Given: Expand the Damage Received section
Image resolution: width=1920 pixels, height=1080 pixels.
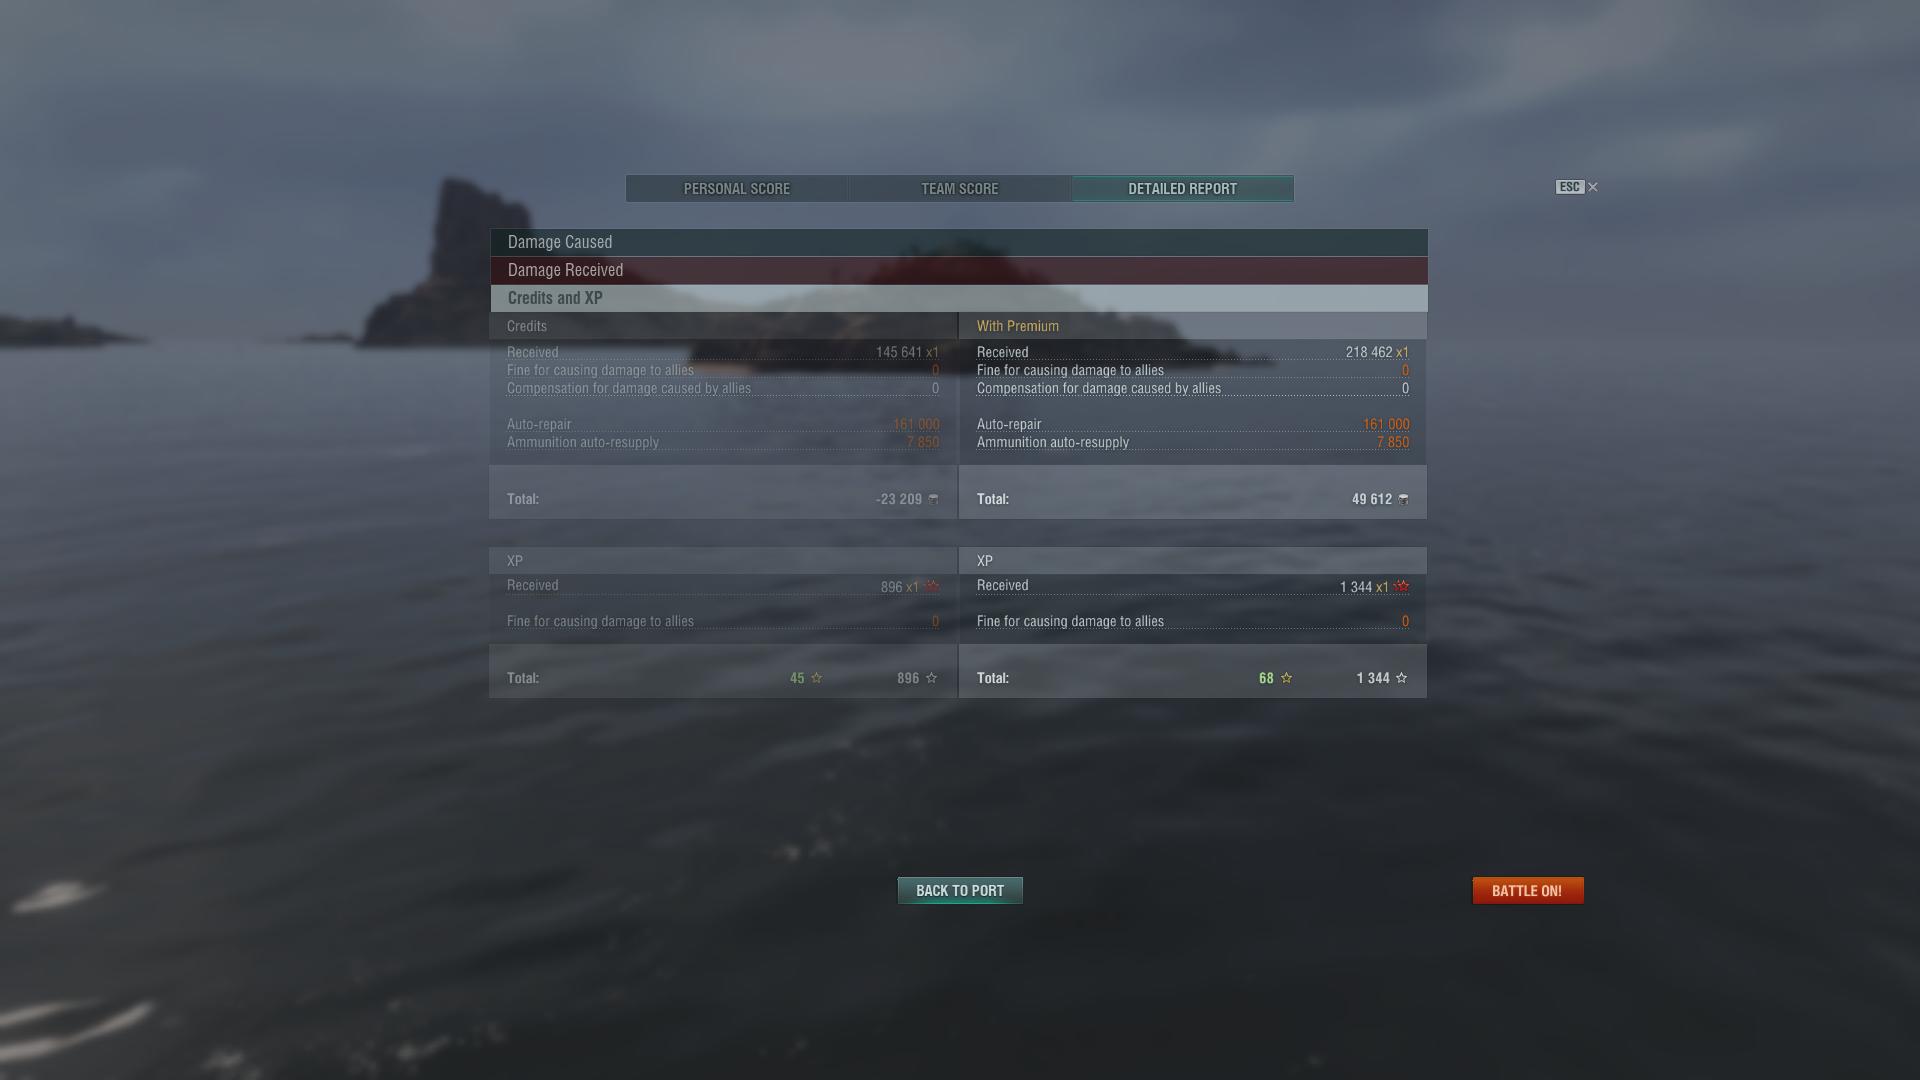Looking at the screenshot, I should (959, 270).
